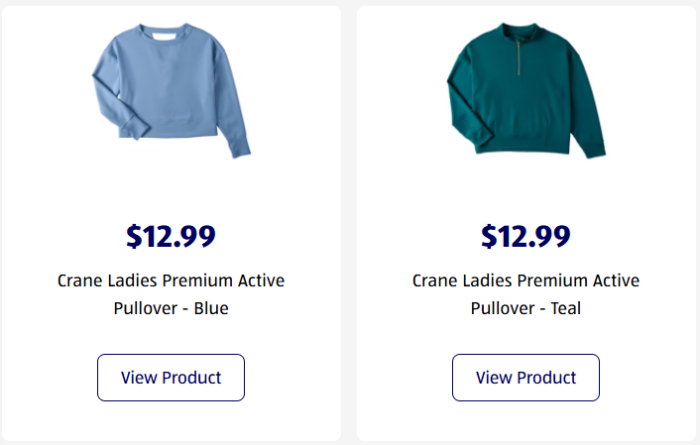700x445 pixels.
Task: Click "Pullover - Blue" text line
Action: (x=171, y=308)
